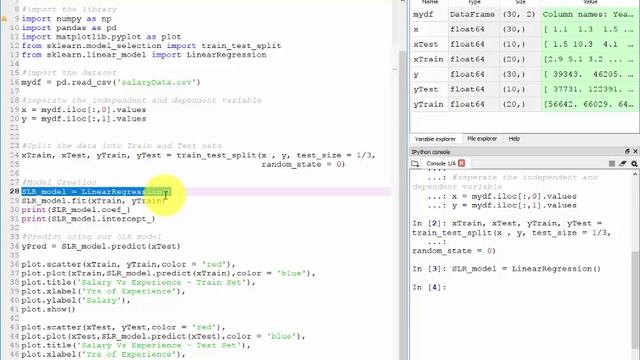The image size is (640, 360).
Task: Close the Console 1/A tab with red X
Action: 462,163
